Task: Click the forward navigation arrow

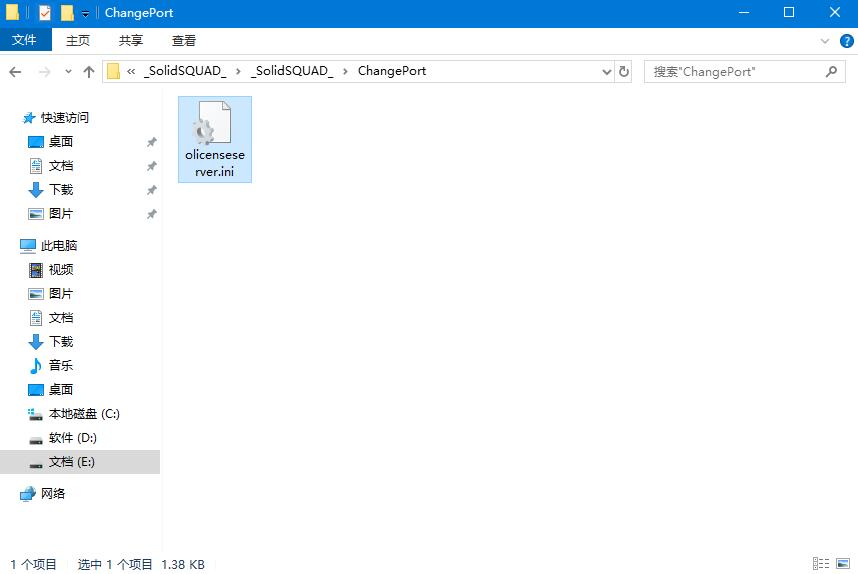Action: pos(44,72)
